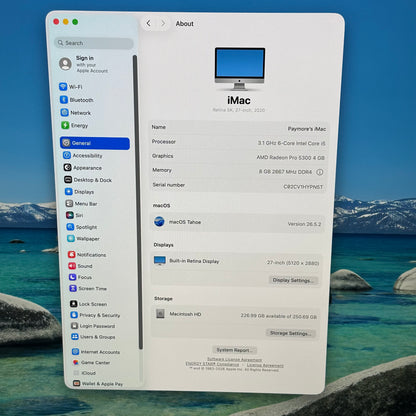Click the sidebar vertical scrollbar
416x416 pixels.
[x=138, y=202]
